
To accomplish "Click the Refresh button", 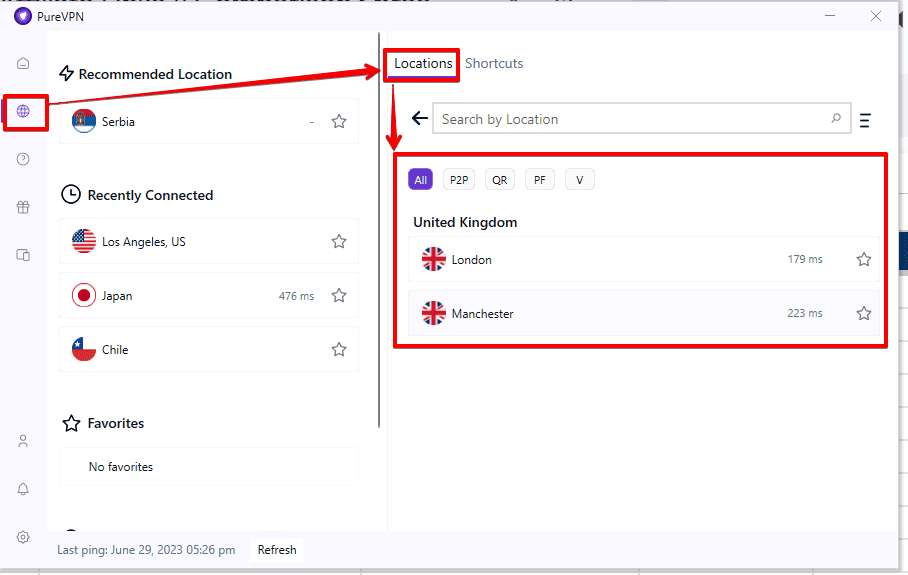I will point(277,550).
